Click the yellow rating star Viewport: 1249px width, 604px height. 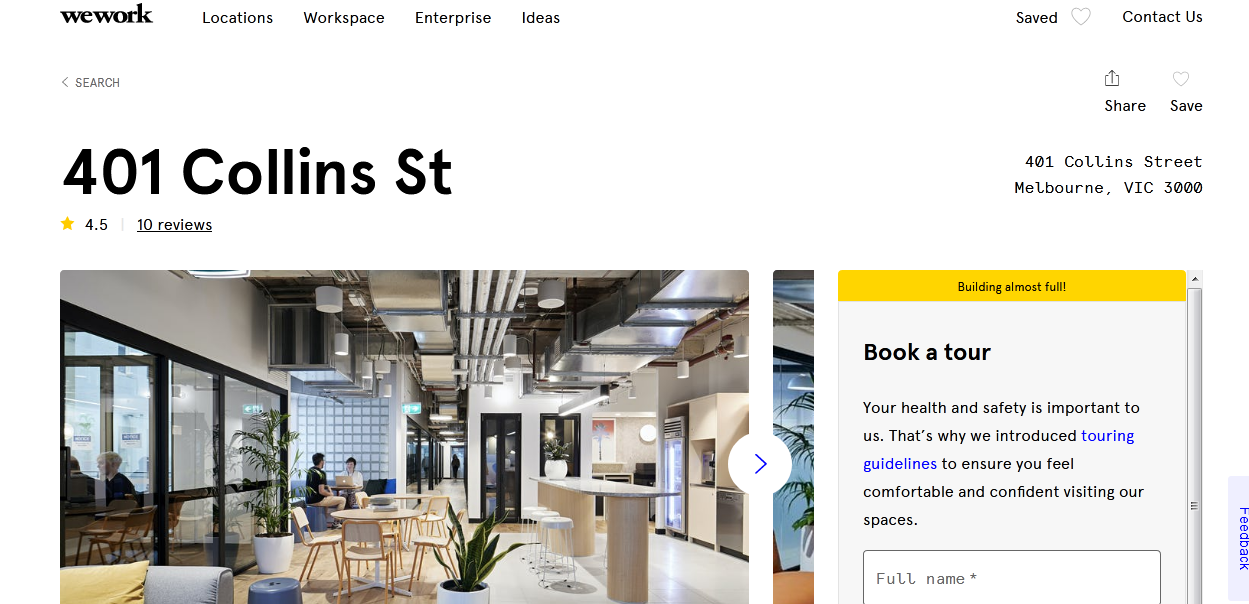[67, 224]
